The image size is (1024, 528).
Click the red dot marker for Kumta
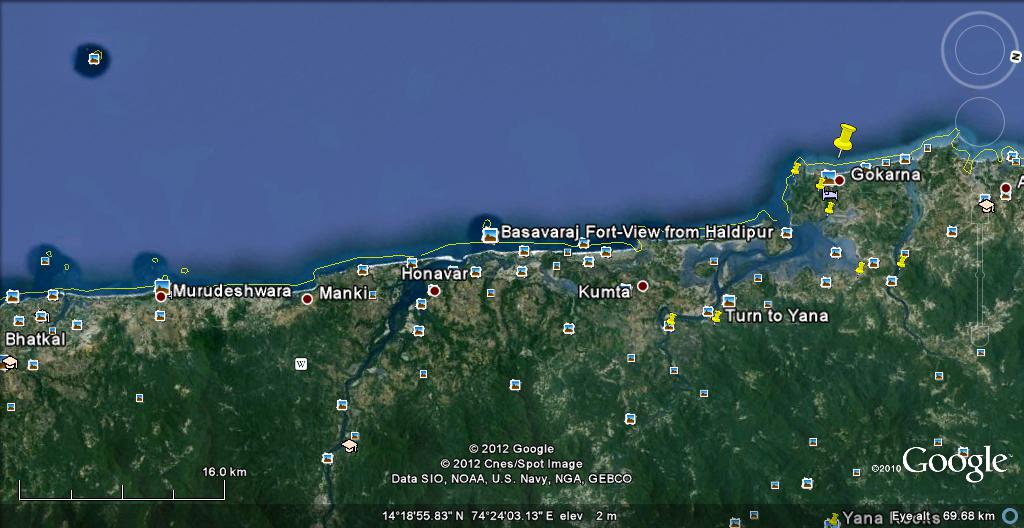[x=643, y=286]
